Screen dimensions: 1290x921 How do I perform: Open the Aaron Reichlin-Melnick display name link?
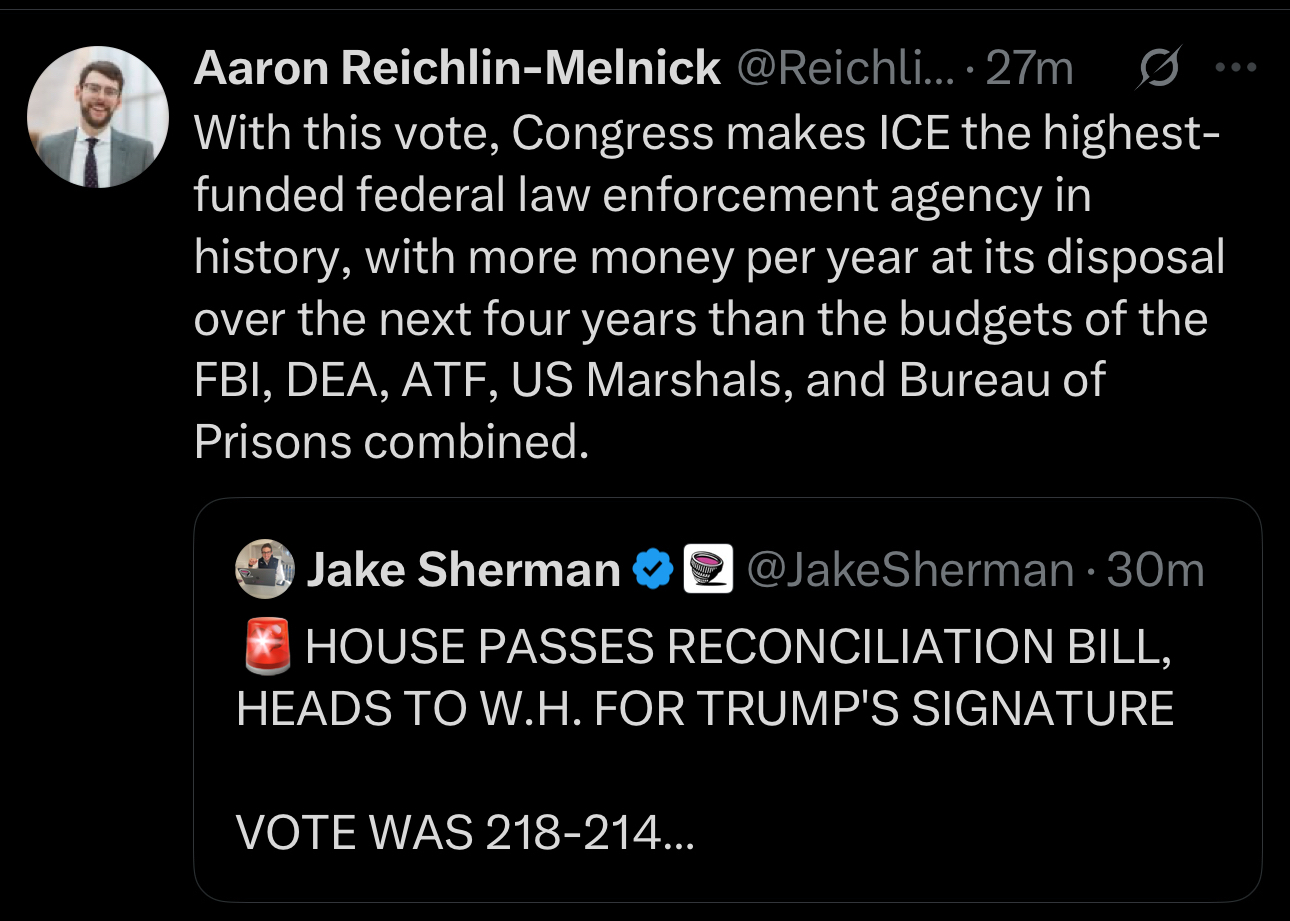click(x=457, y=68)
